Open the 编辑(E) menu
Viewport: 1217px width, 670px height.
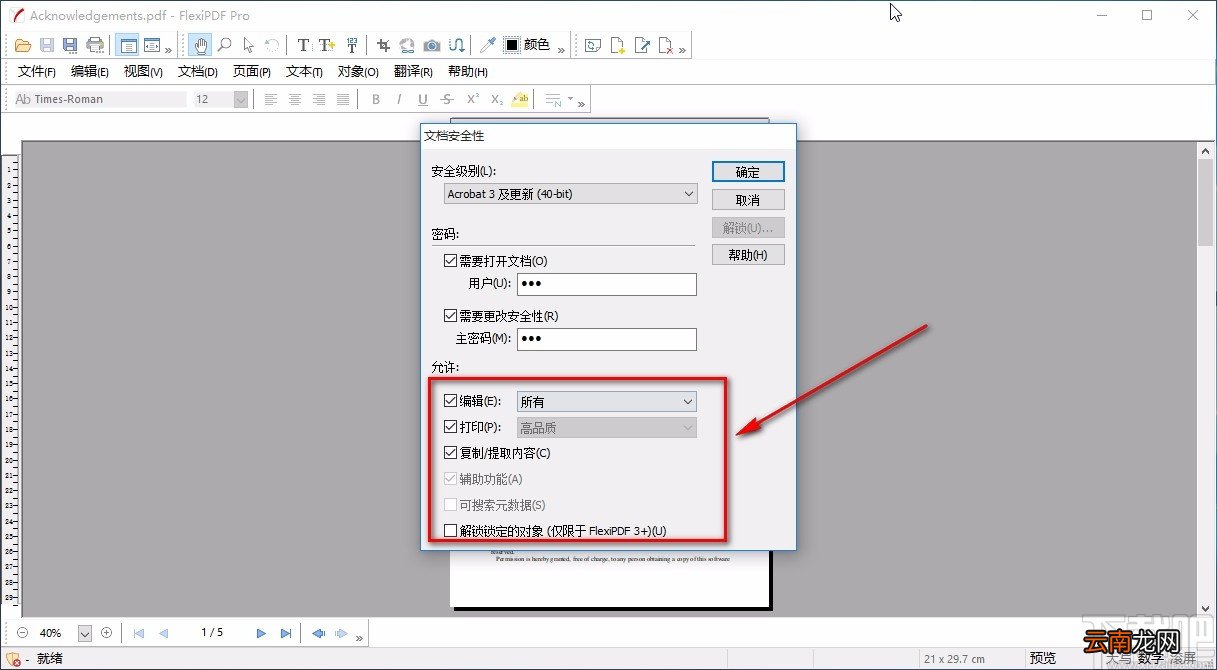coord(90,72)
